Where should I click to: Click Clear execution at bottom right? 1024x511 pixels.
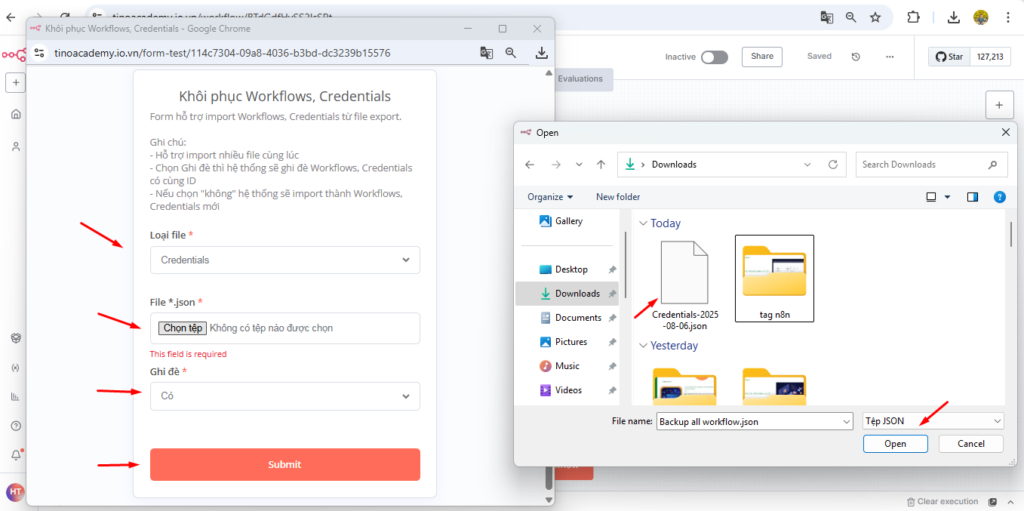tap(942, 502)
